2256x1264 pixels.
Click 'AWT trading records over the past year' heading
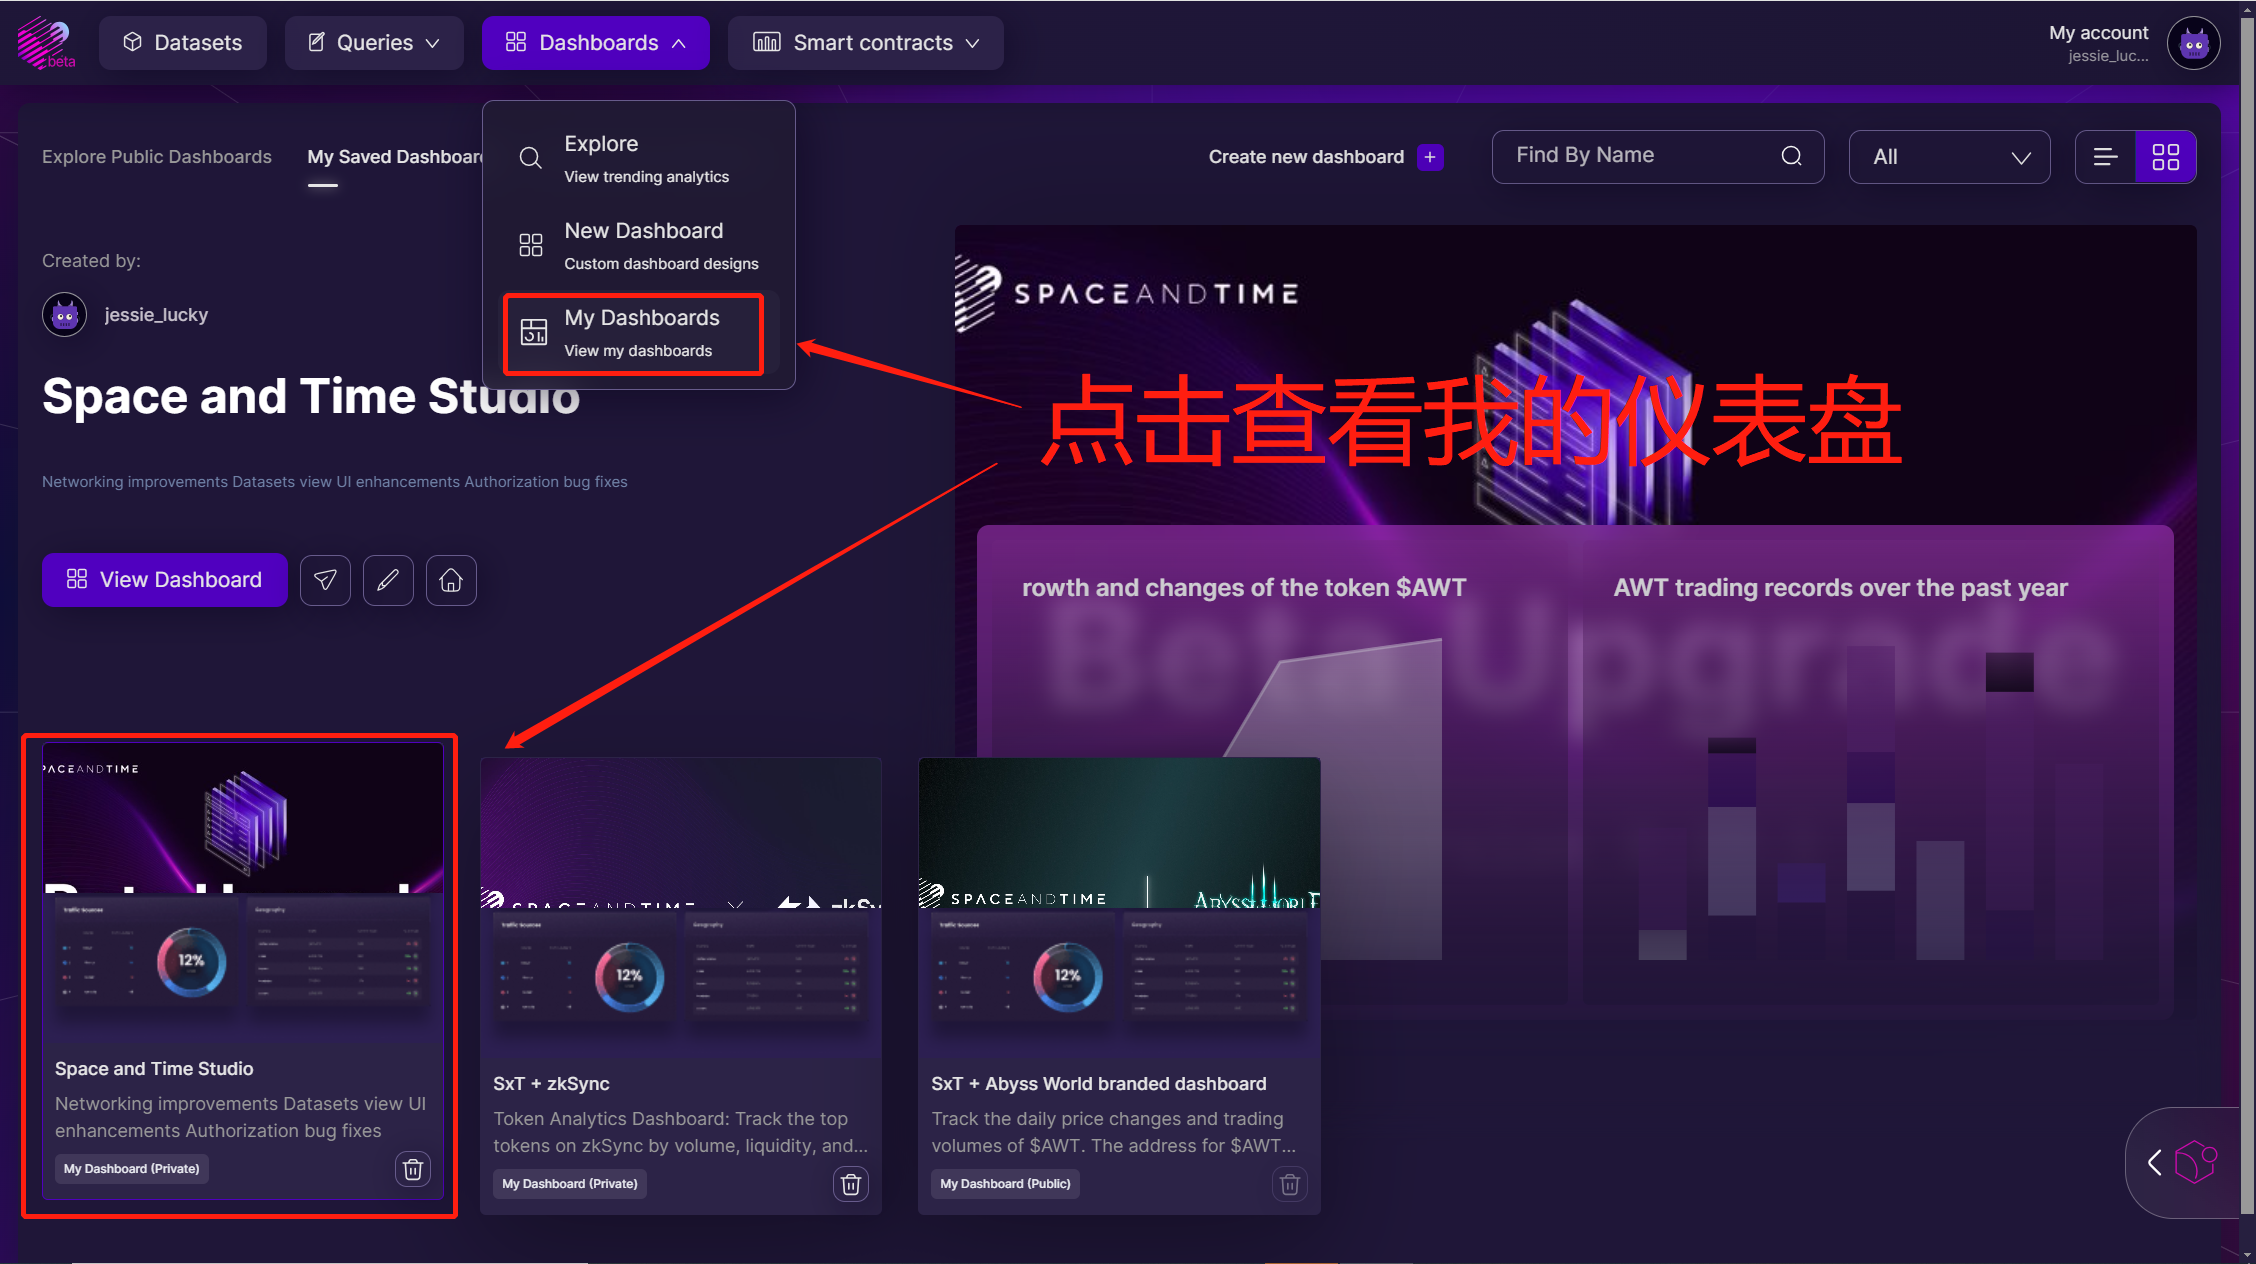click(1841, 588)
